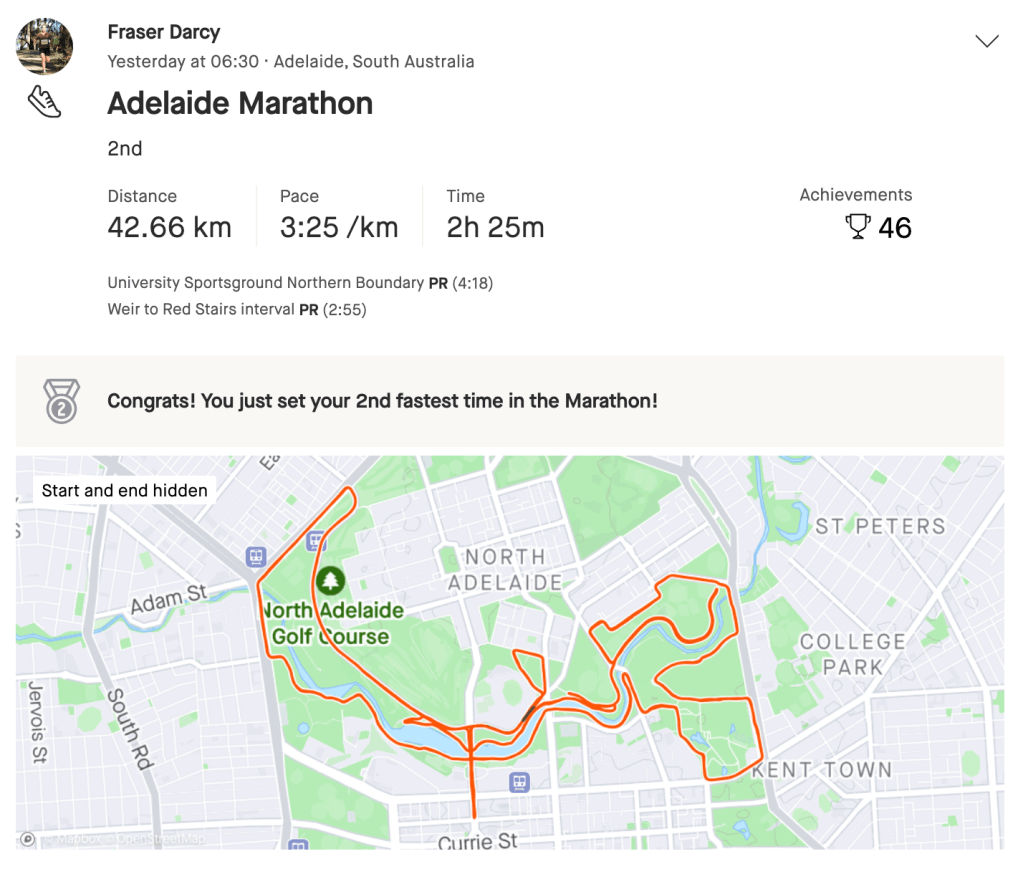View the 46 achievements count
This screenshot has width=1023, height=884.
(x=894, y=228)
